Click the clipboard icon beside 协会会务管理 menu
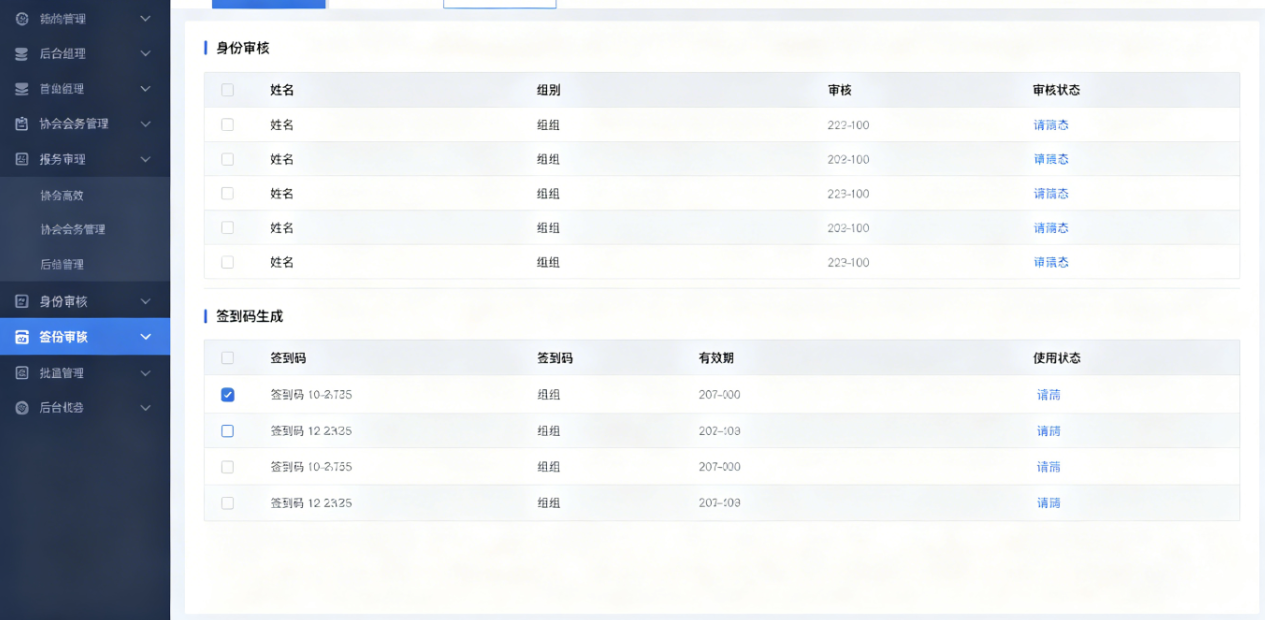This screenshot has width=1265, height=620. [21, 124]
